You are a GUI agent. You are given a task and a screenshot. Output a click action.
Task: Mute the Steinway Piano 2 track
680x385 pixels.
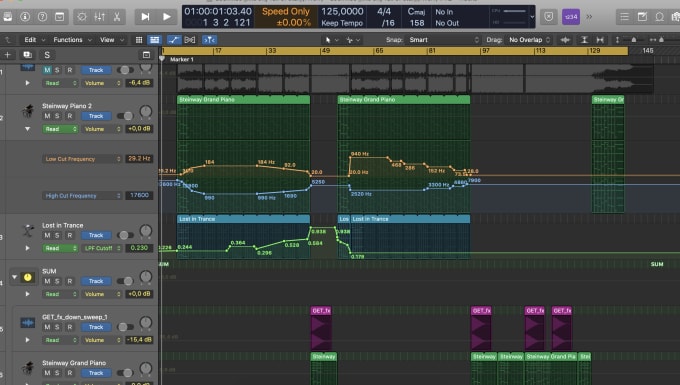[x=47, y=116]
